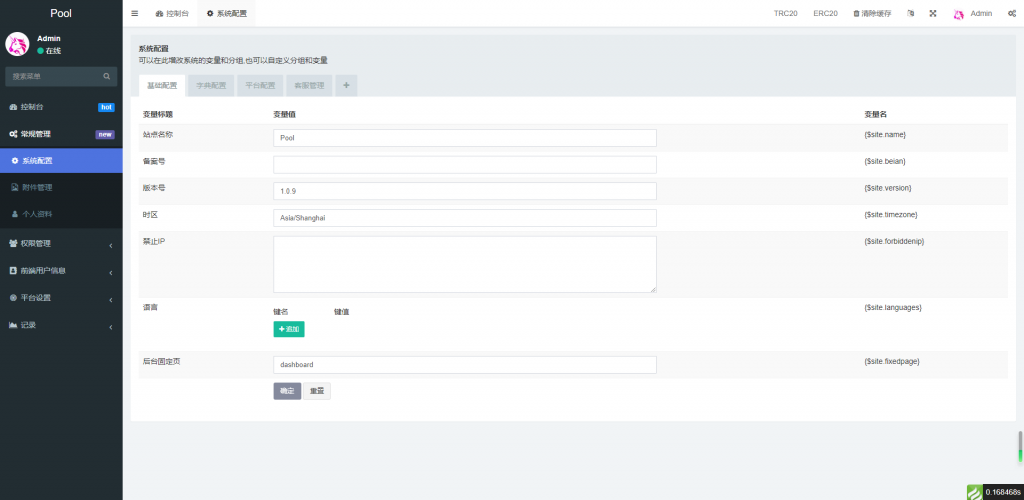
Task: Toggle the sidebar hamburger menu icon
Action: (x=135, y=13)
